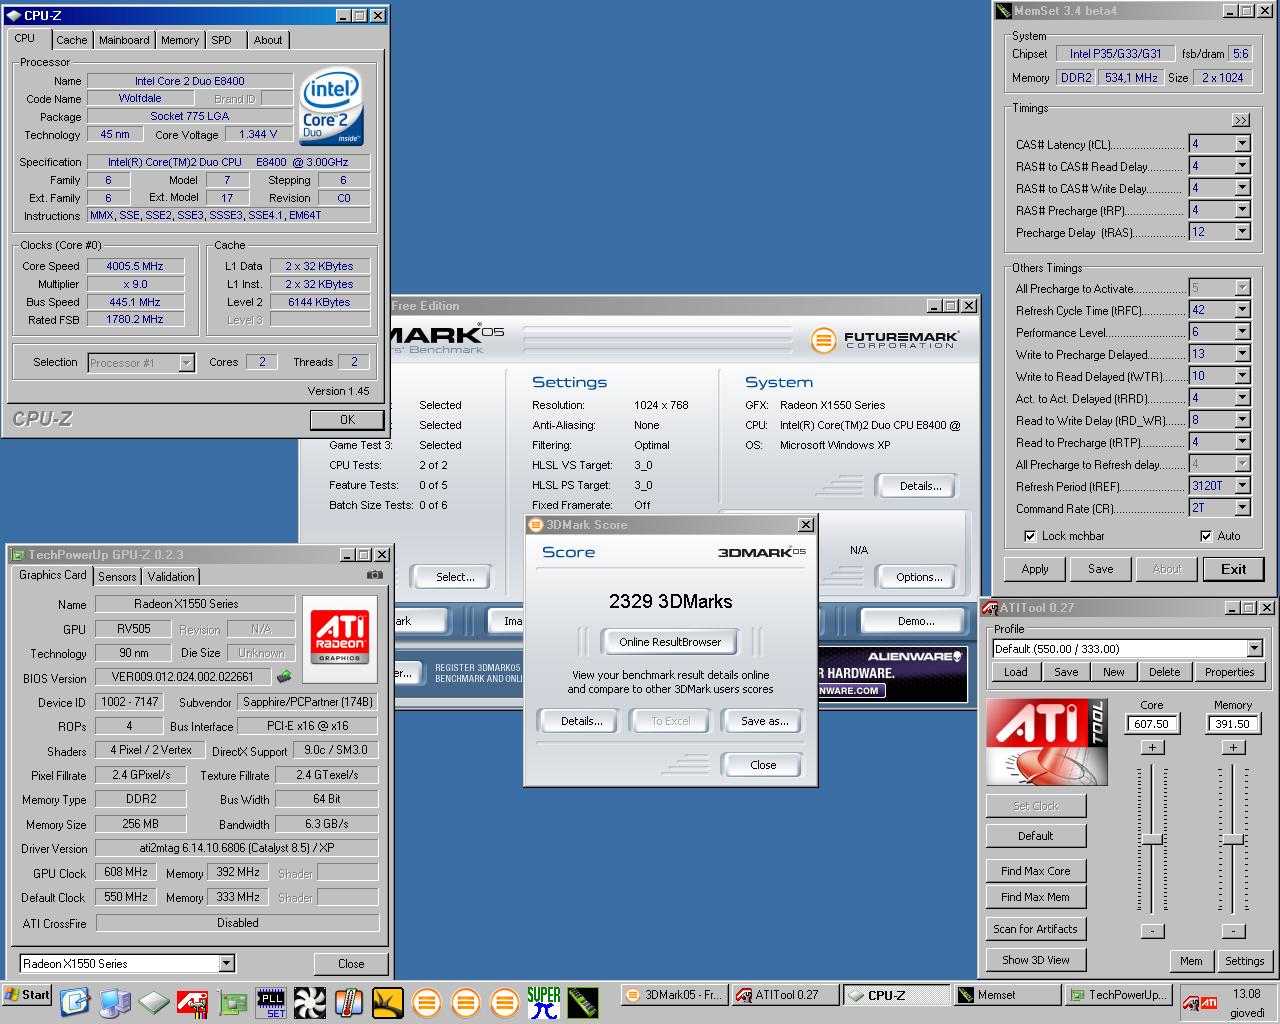The image size is (1280, 1024).
Task: Click Show 3D View in ATITool
Action: (1035, 960)
